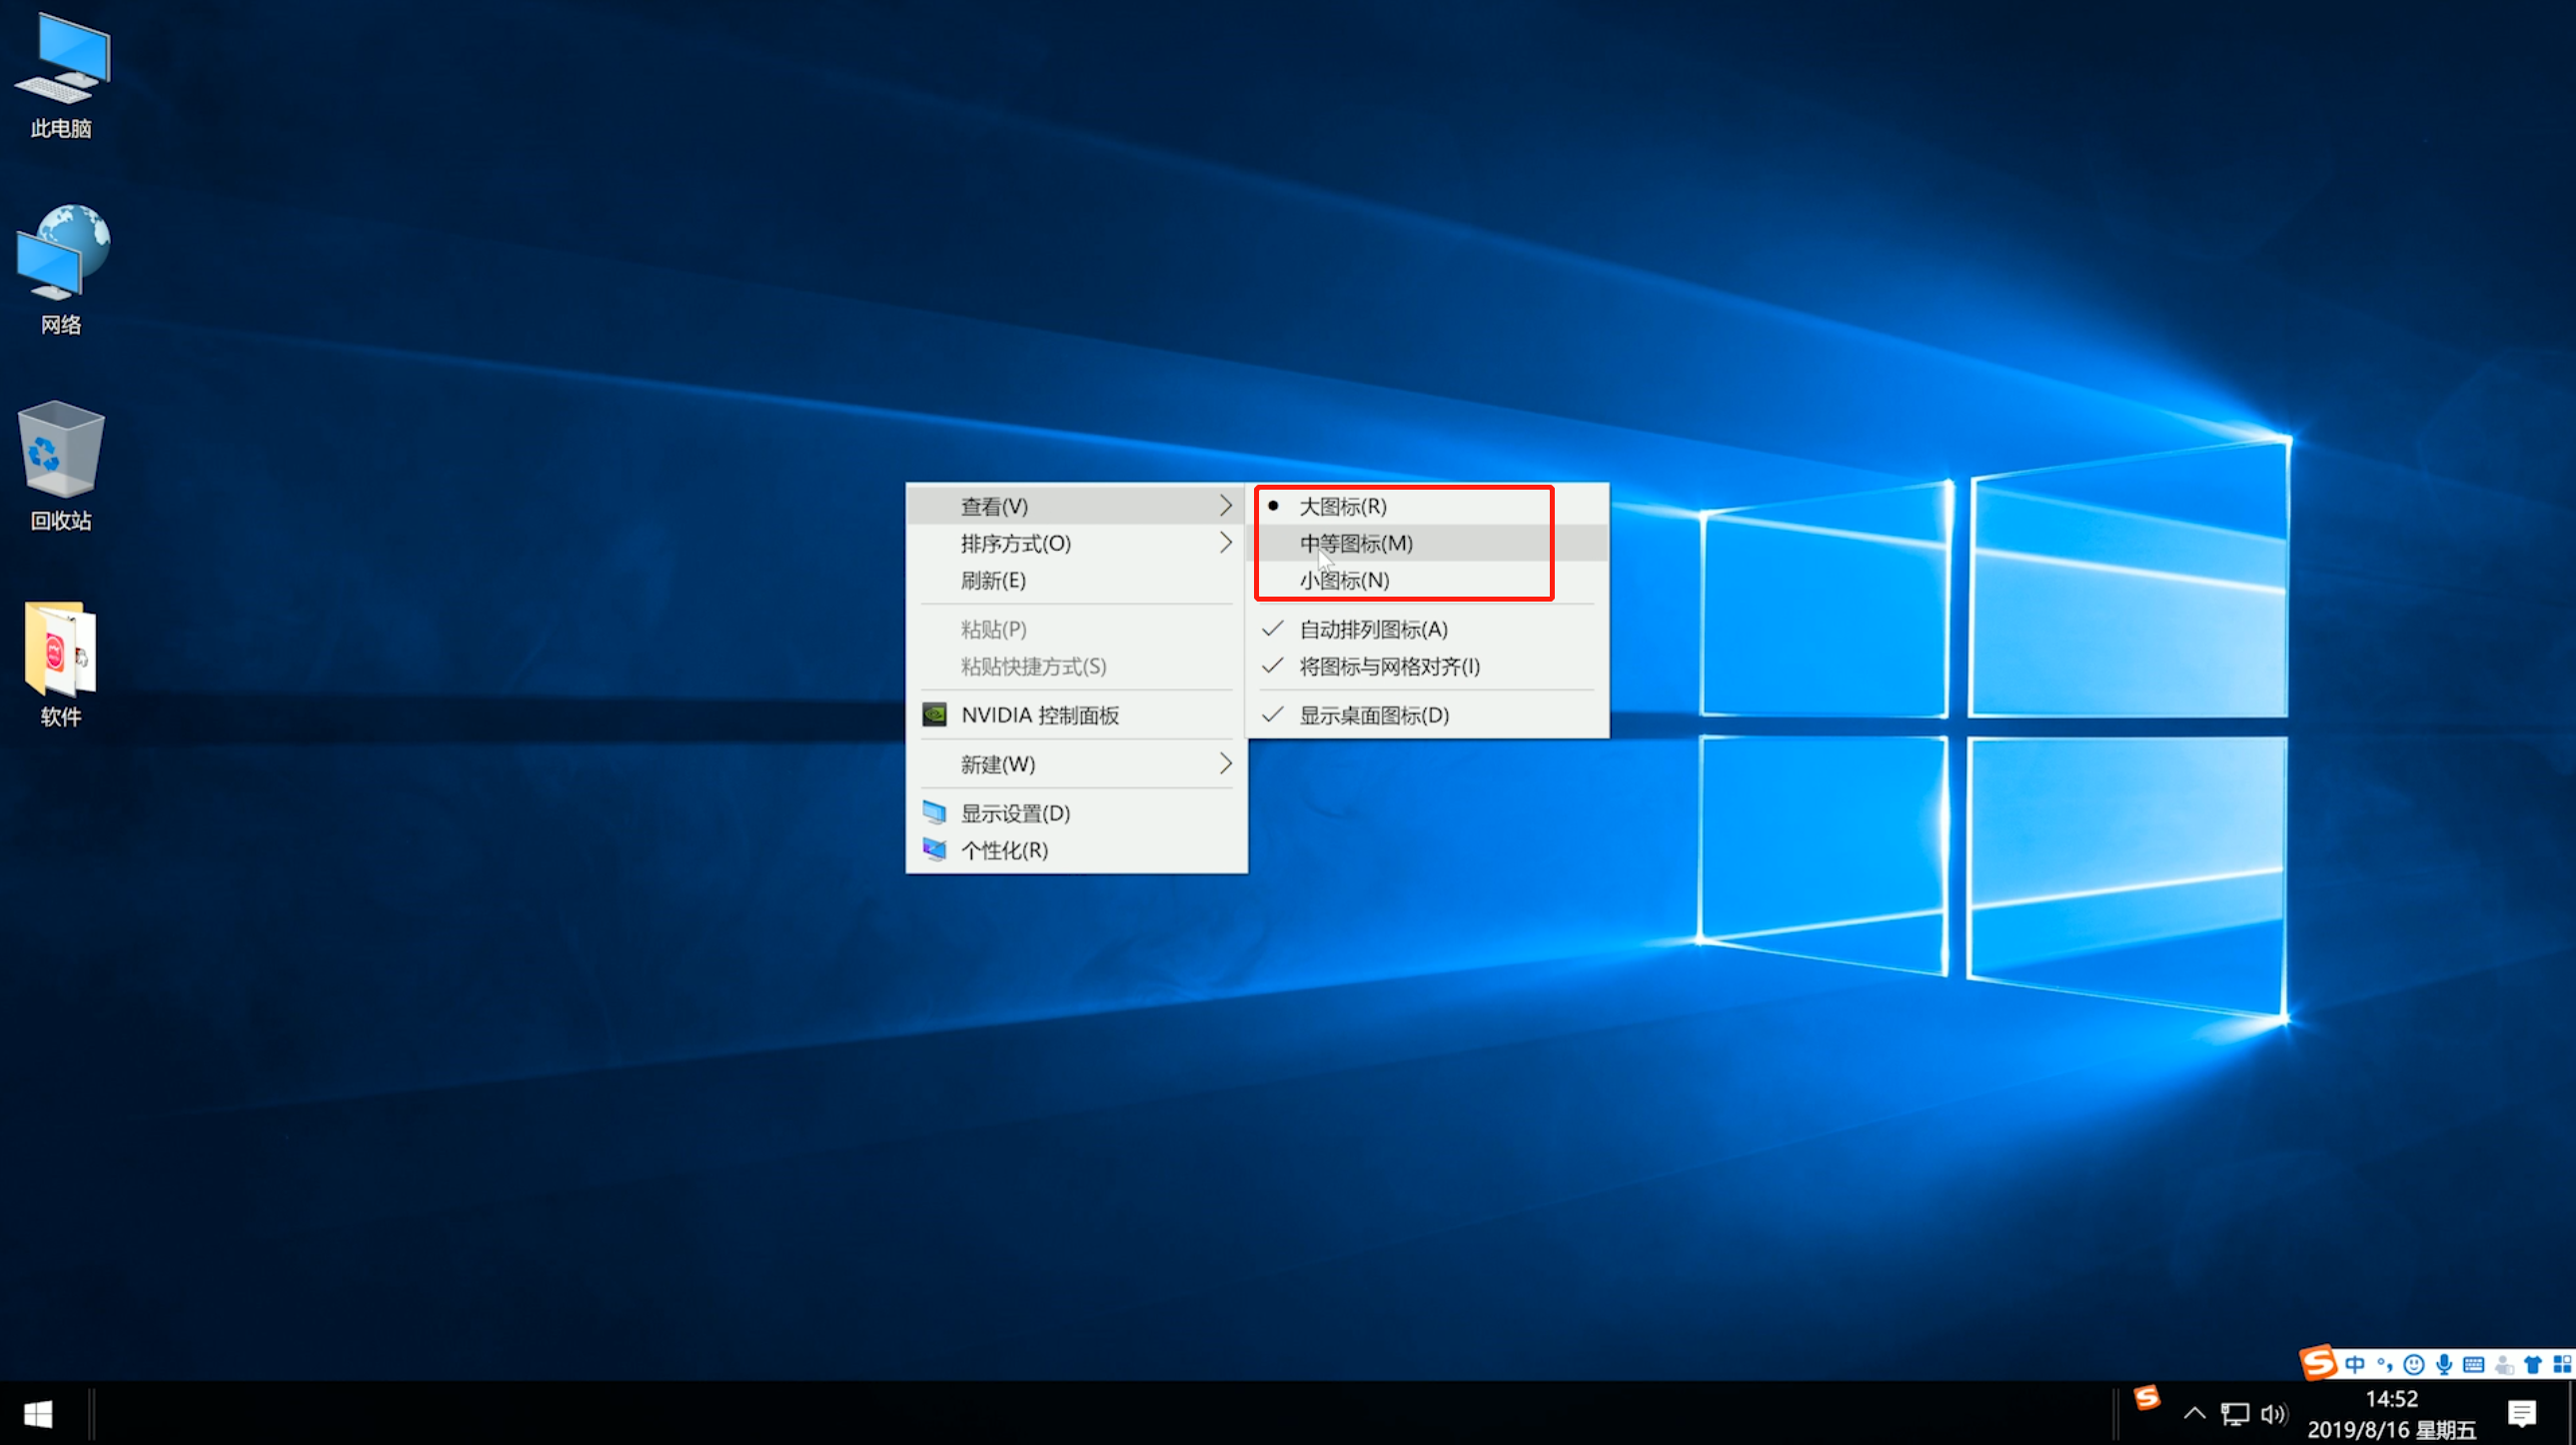Click the network icon in system tray

pos(2235,1414)
